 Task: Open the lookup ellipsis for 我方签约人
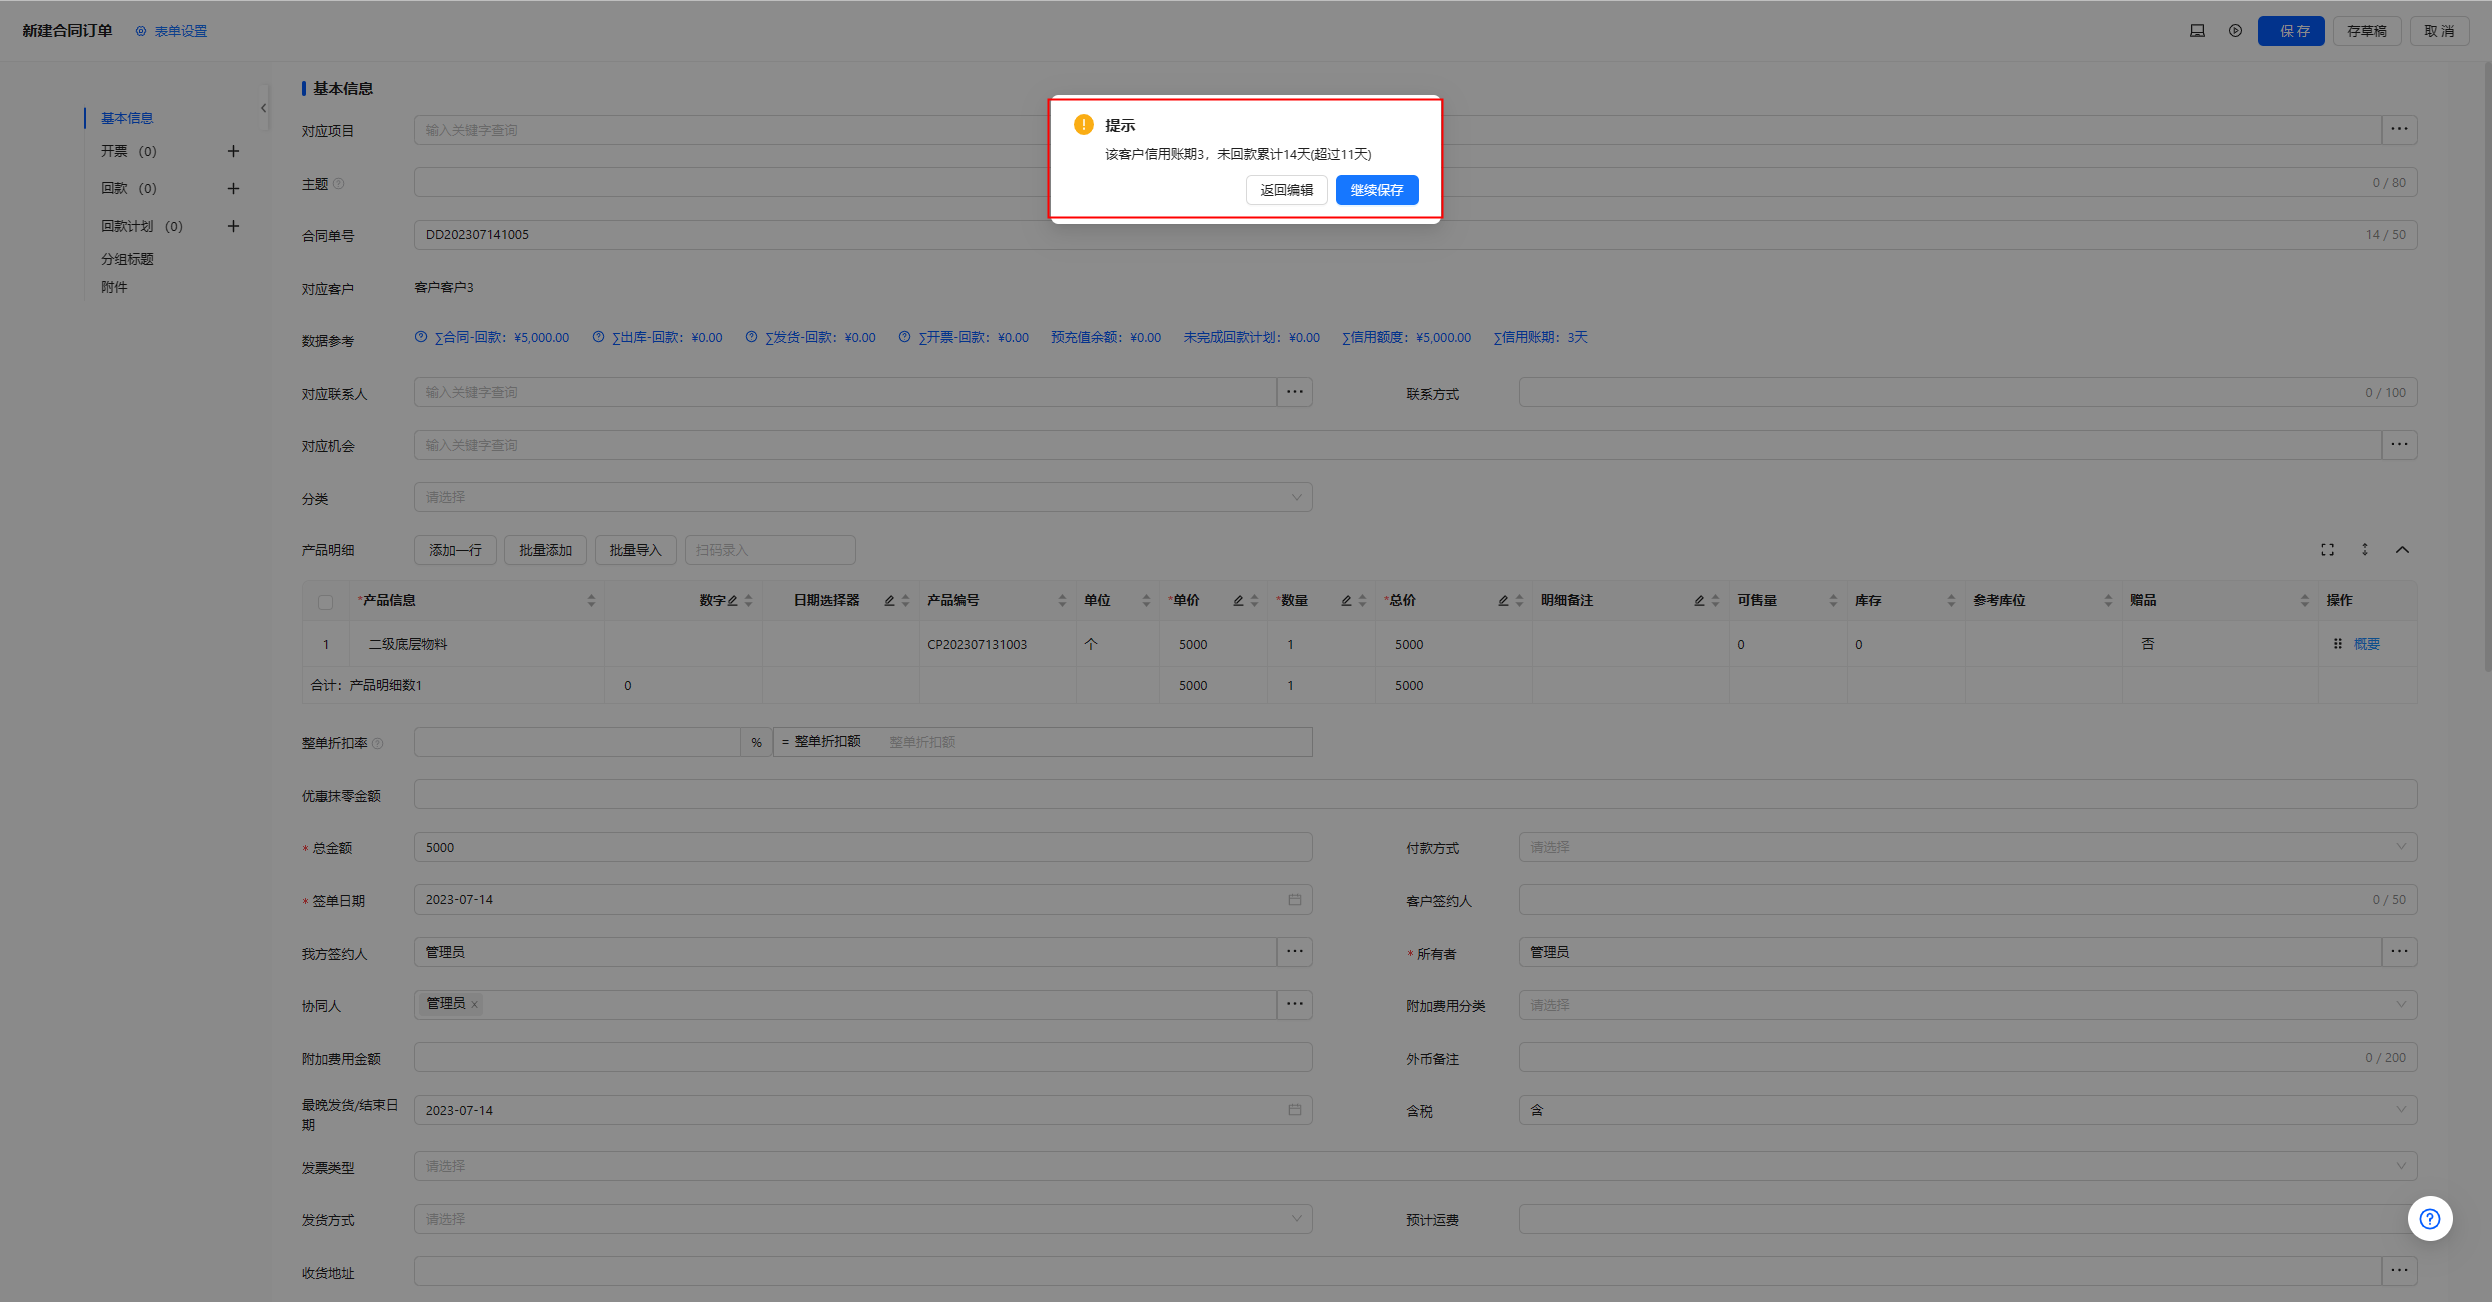point(1295,952)
